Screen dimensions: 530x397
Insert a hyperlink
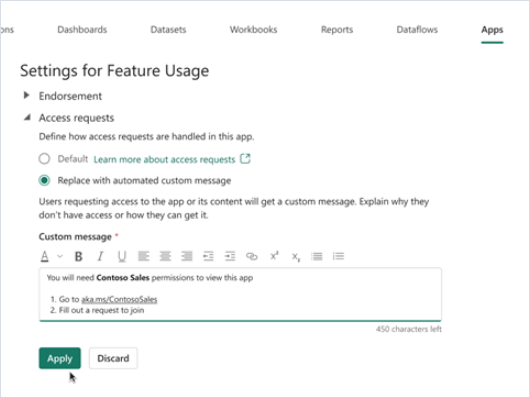point(251,256)
